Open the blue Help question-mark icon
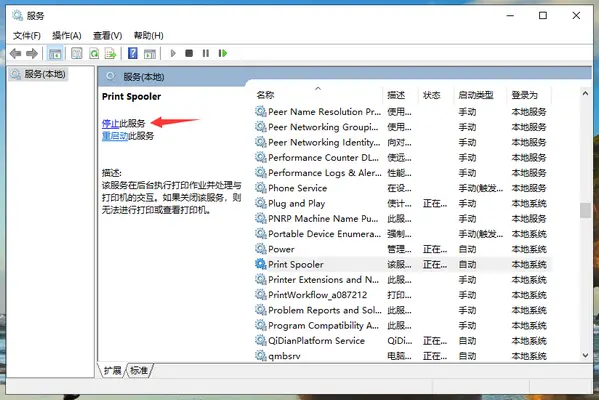This screenshot has width=599, height=400. tap(133, 53)
